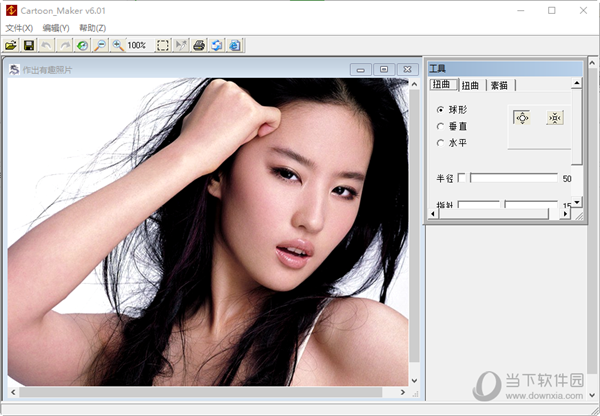Click the image window scroll right arrow

click(x=403, y=392)
